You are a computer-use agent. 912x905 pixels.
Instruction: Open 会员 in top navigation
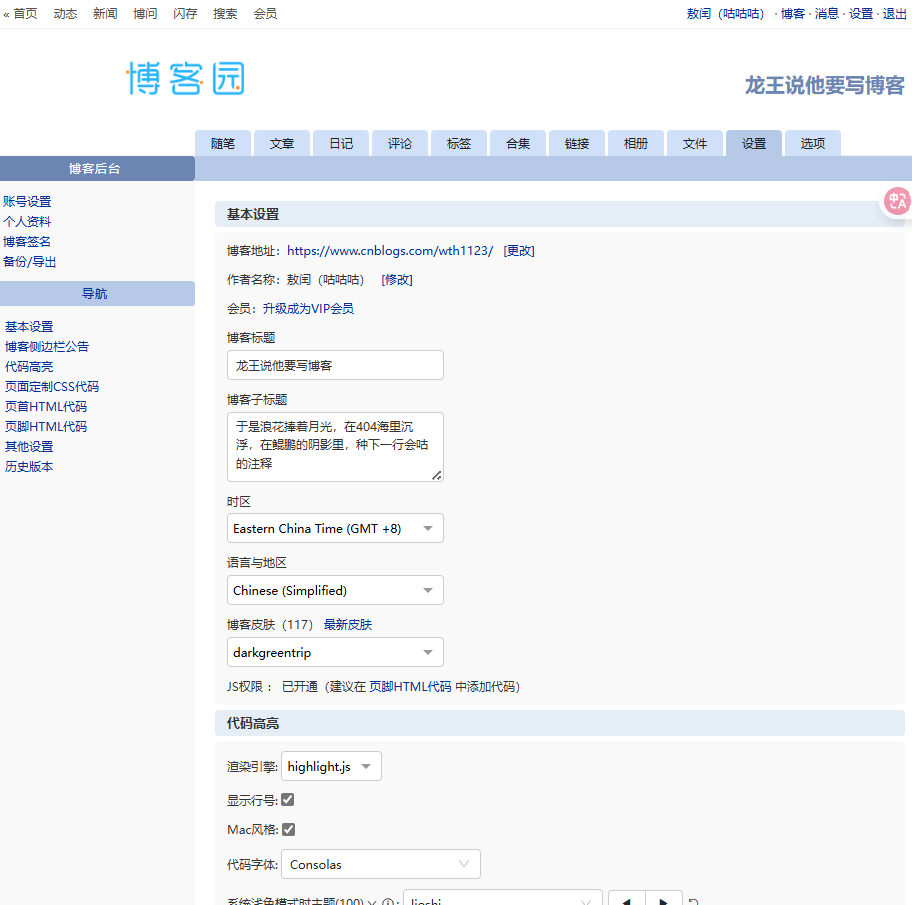[x=265, y=13]
